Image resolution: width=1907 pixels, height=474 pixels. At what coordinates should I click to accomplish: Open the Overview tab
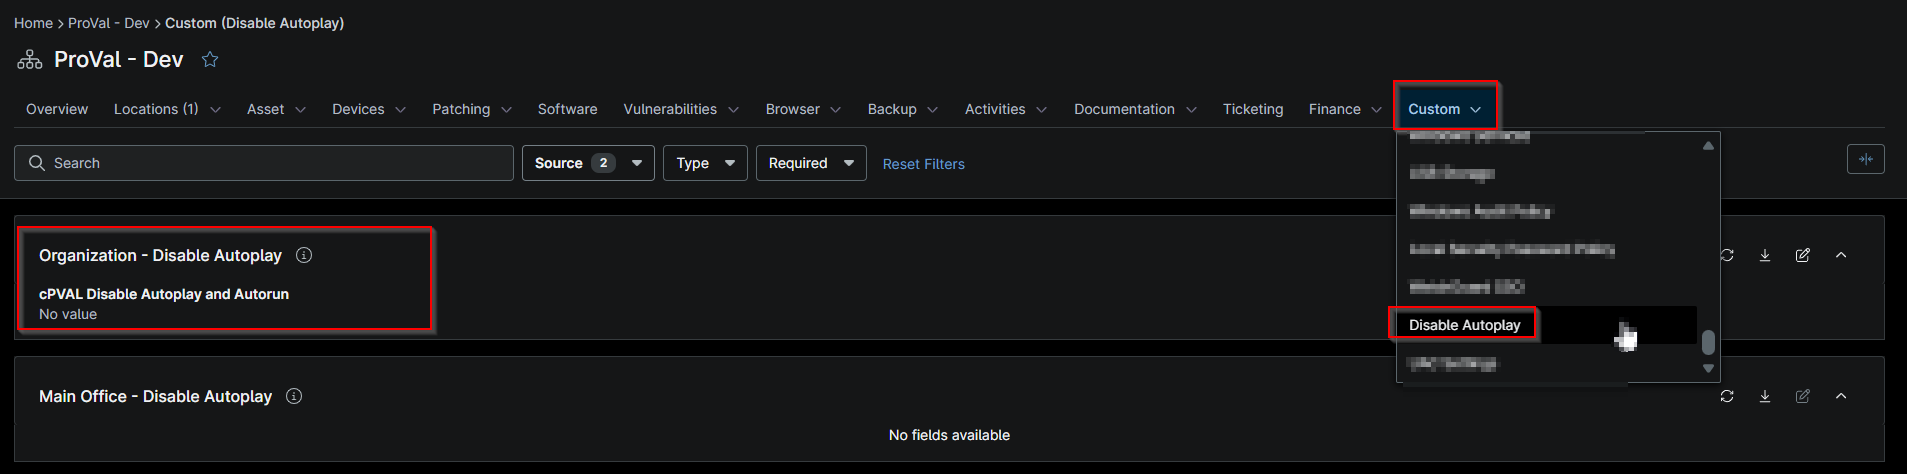pos(57,109)
